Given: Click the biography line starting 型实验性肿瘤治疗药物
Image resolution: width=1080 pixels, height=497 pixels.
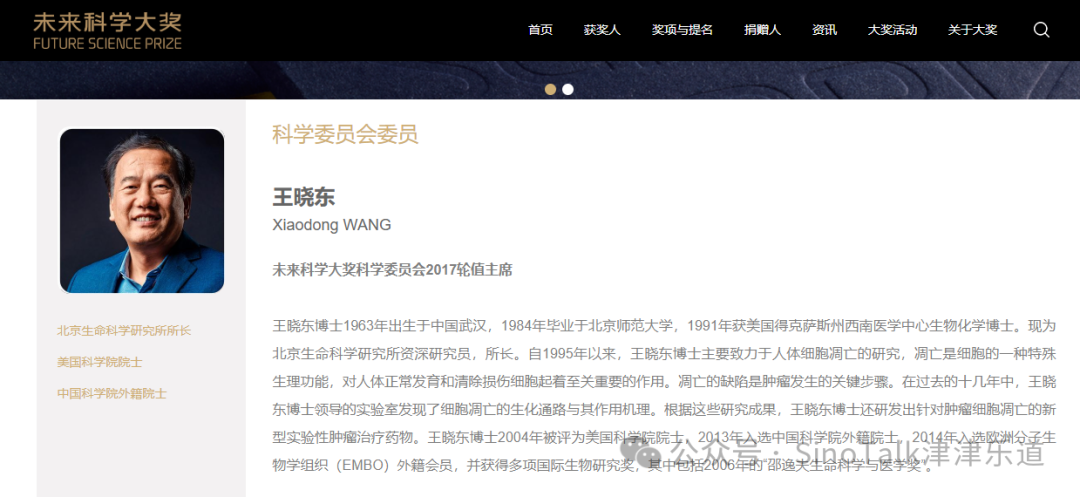Looking at the screenshot, I should [663, 437].
